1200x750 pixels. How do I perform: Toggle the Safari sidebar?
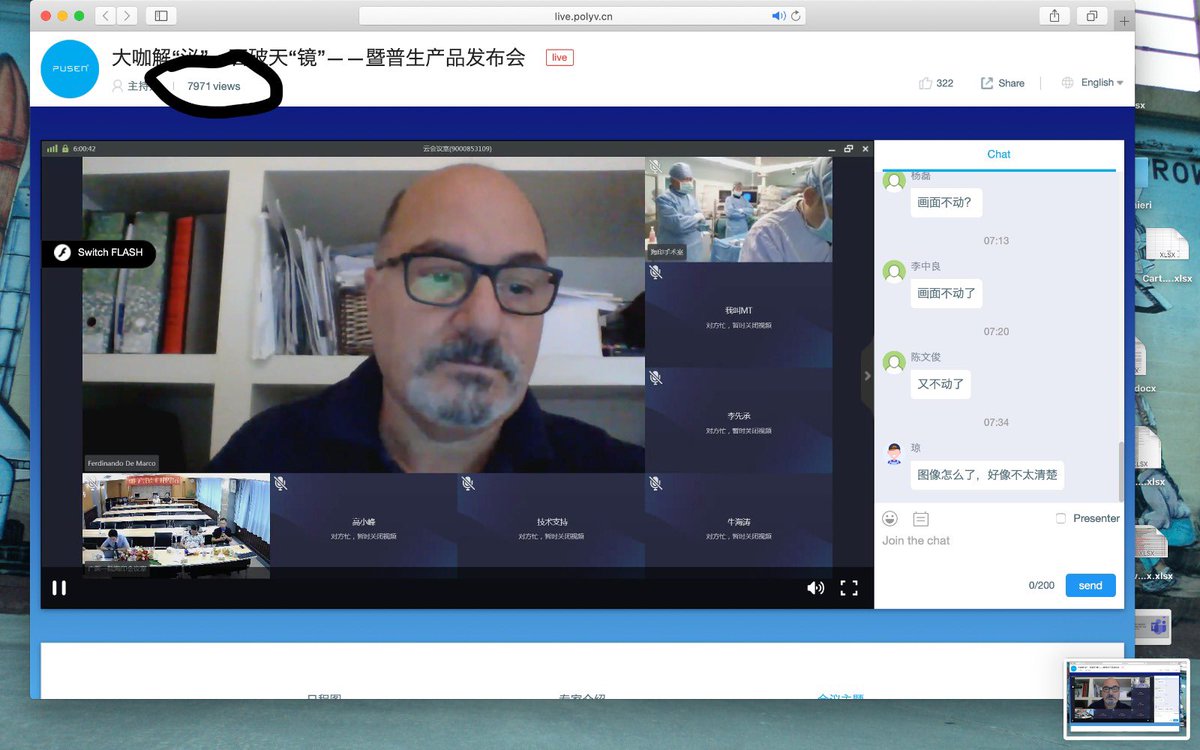point(161,16)
